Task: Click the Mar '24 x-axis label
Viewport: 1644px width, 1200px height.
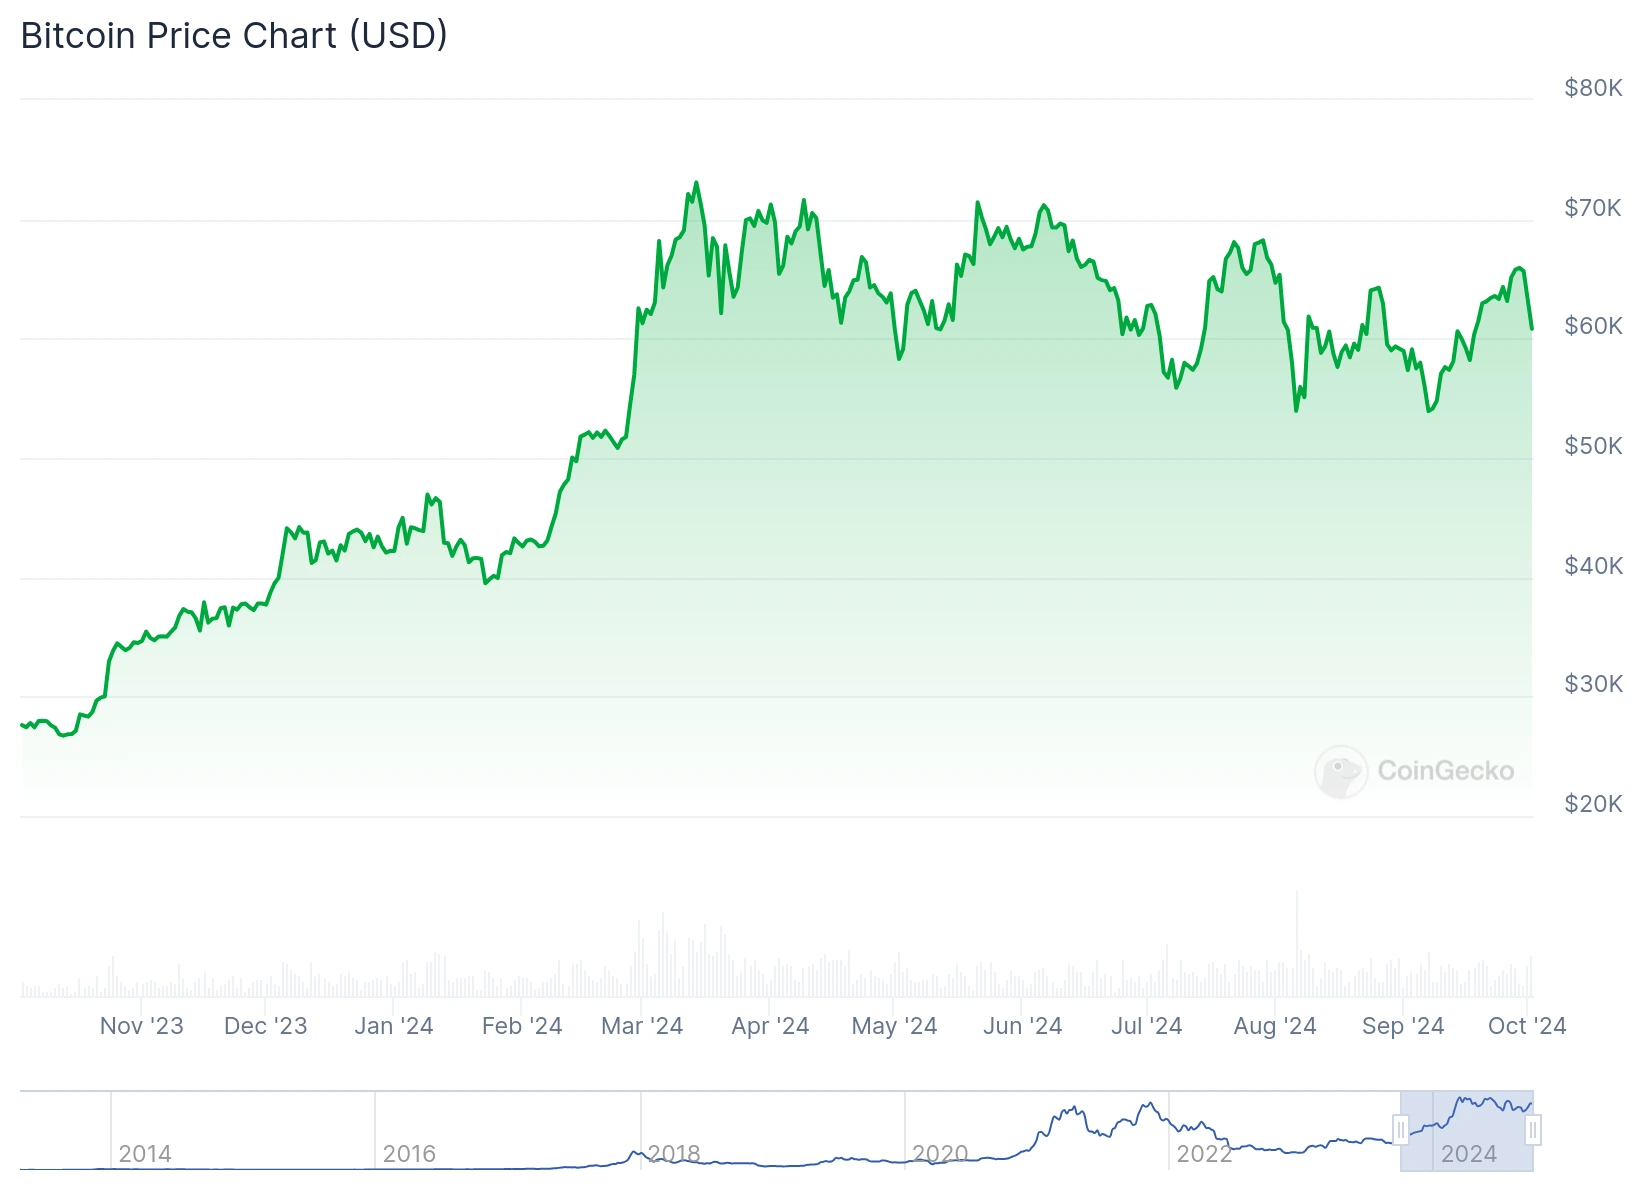Action: point(642,1026)
